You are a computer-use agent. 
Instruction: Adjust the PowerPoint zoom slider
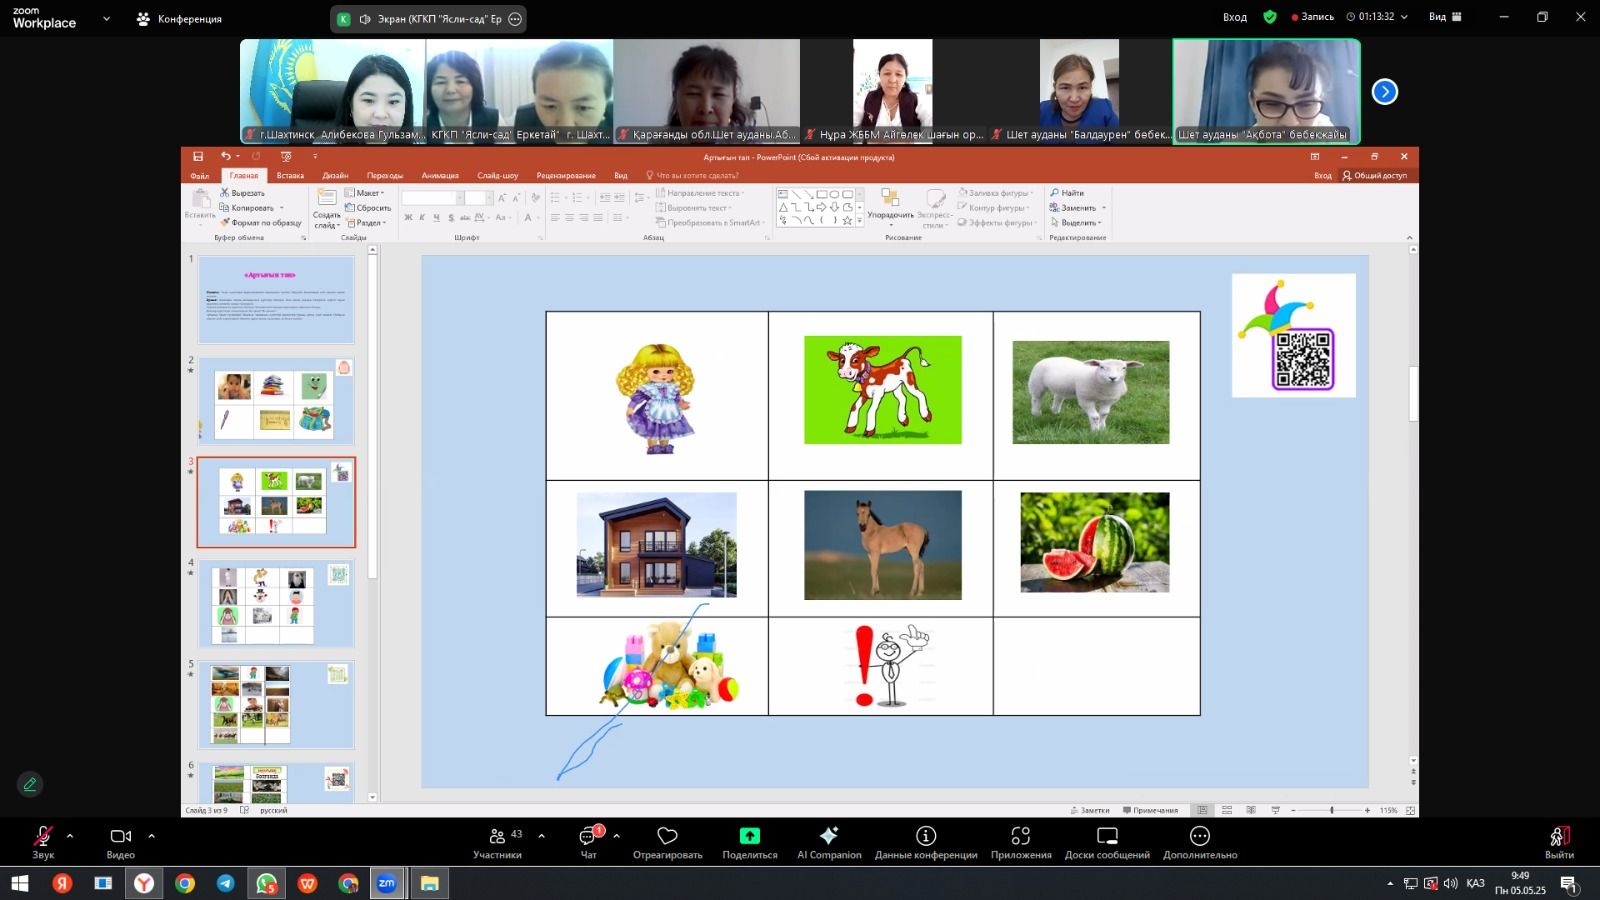point(1331,810)
